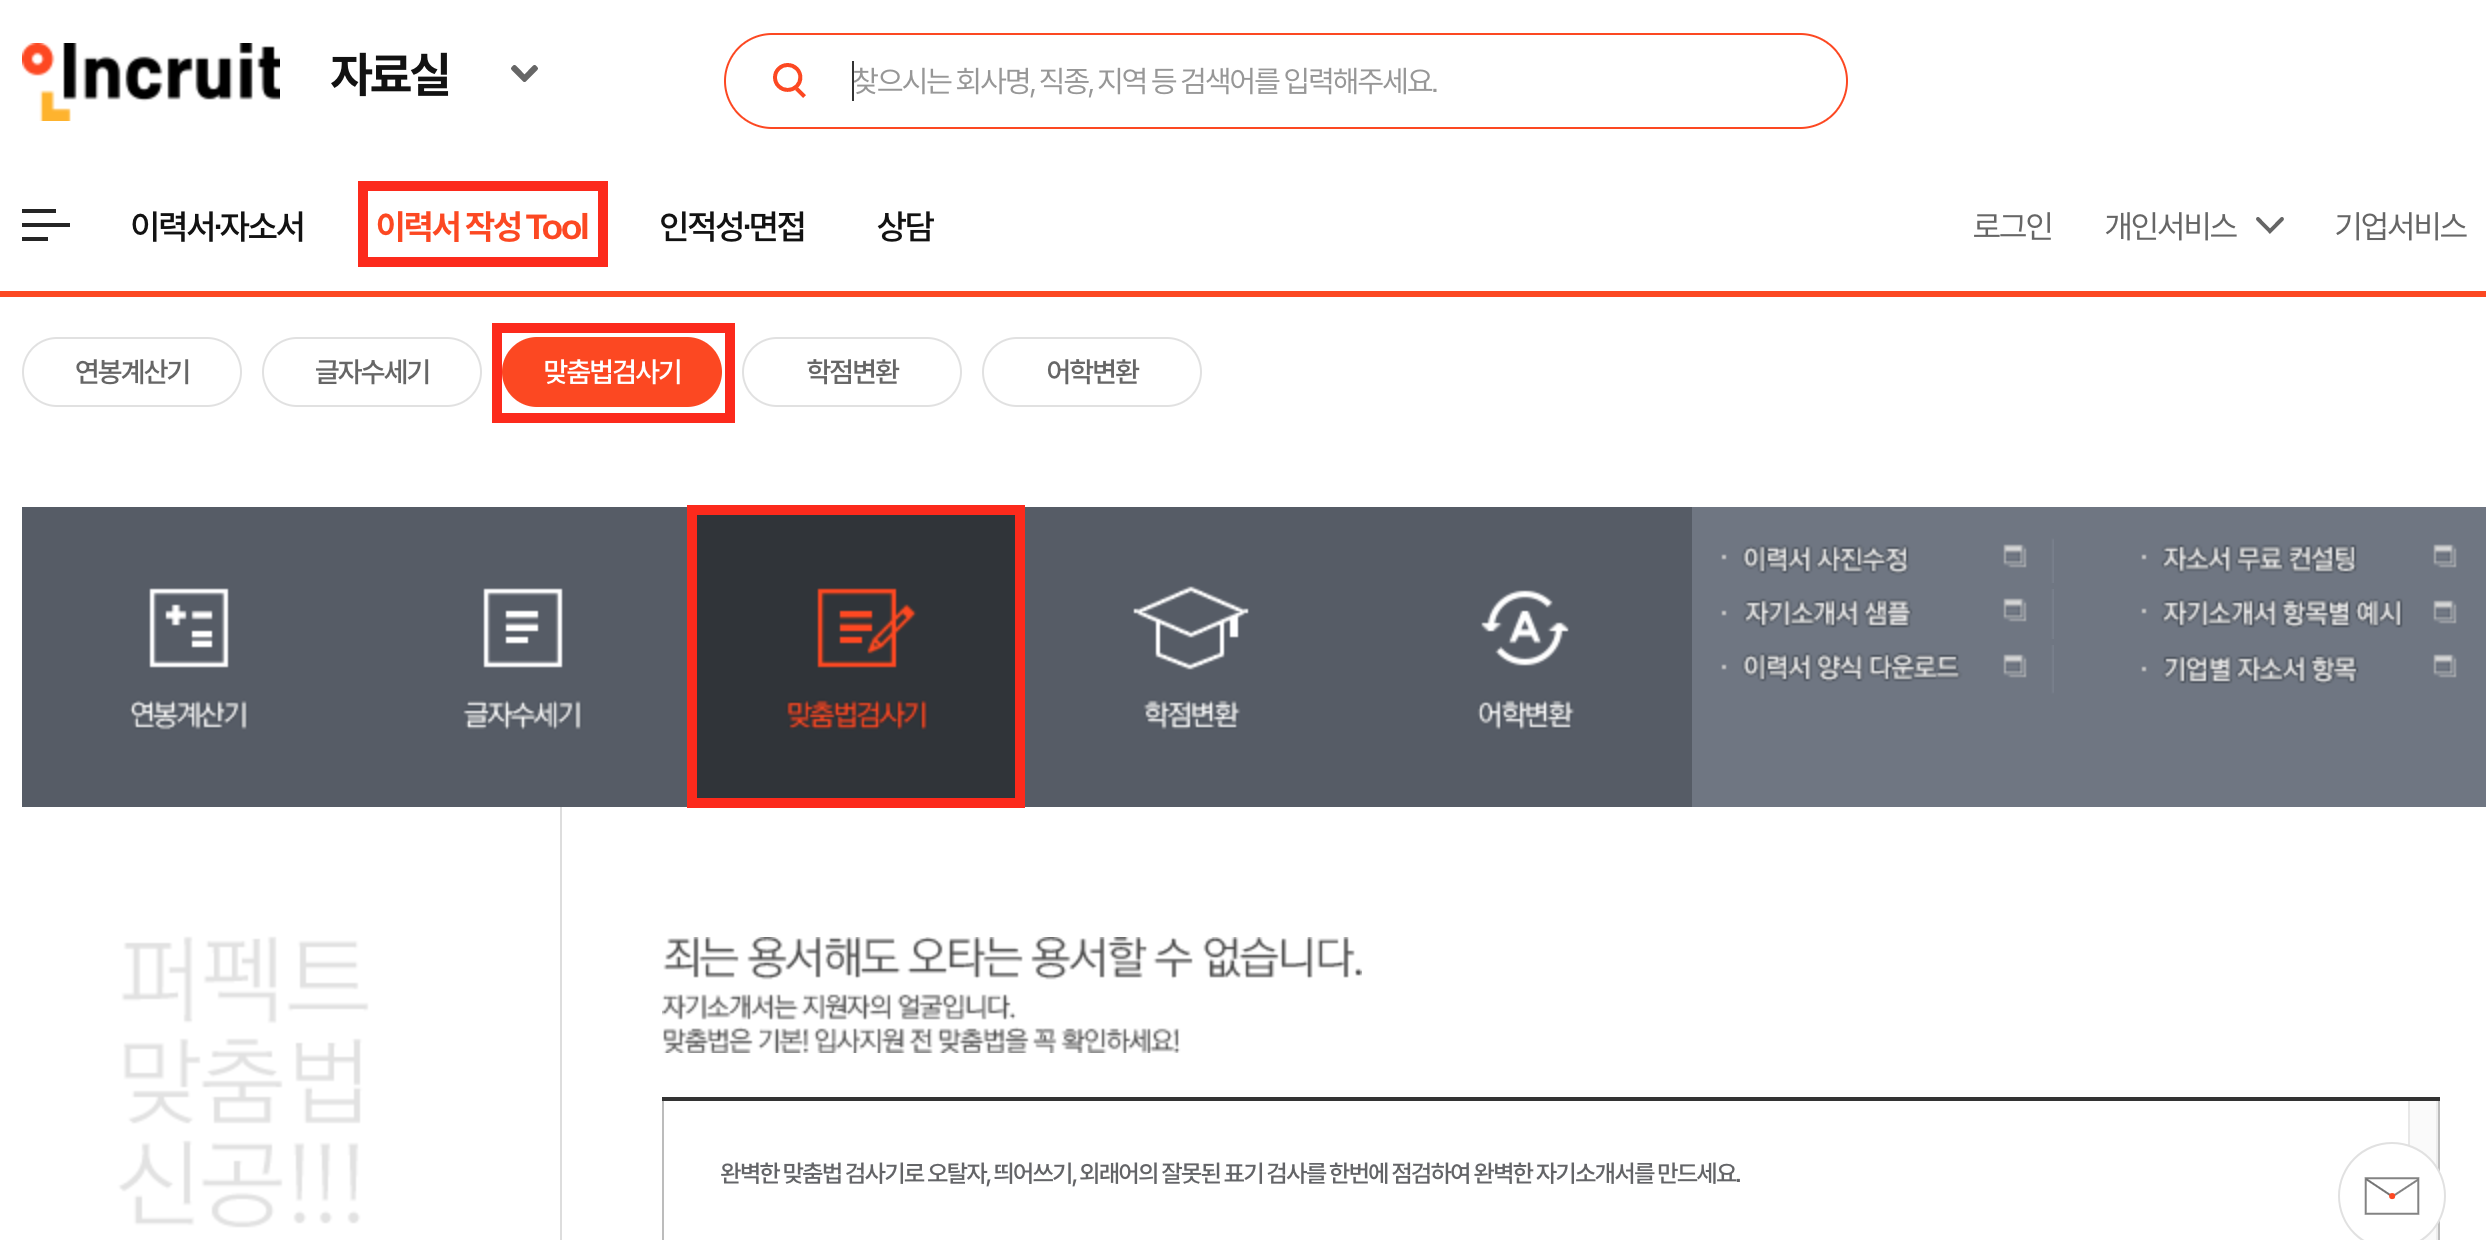The height and width of the screenshot is (1240, 2486).
Task: Click the orange search magnifier icon
Action: (789, 80)
